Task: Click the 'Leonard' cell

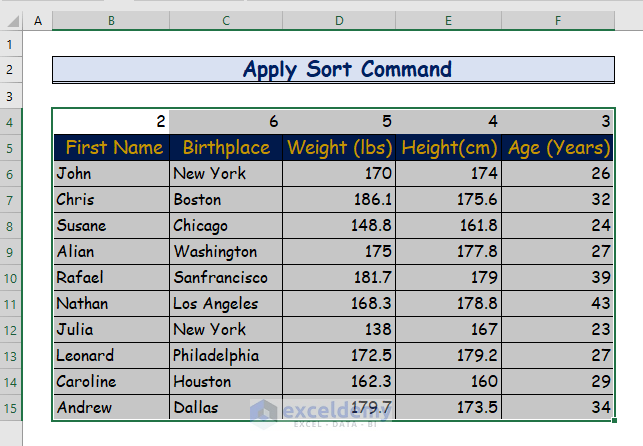Action: [x=111, y=356]
